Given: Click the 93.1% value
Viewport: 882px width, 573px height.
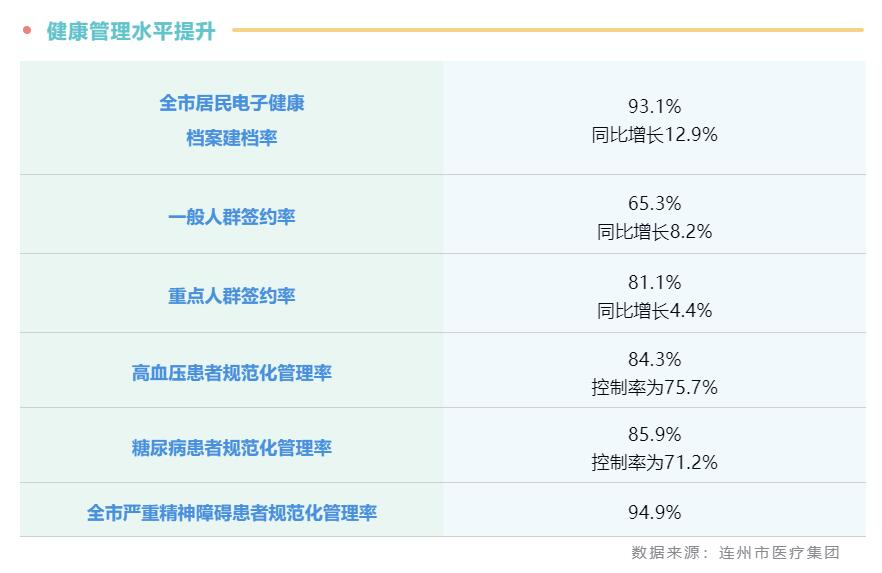Looking at the screenshot, I should click(x=654, y=106).
